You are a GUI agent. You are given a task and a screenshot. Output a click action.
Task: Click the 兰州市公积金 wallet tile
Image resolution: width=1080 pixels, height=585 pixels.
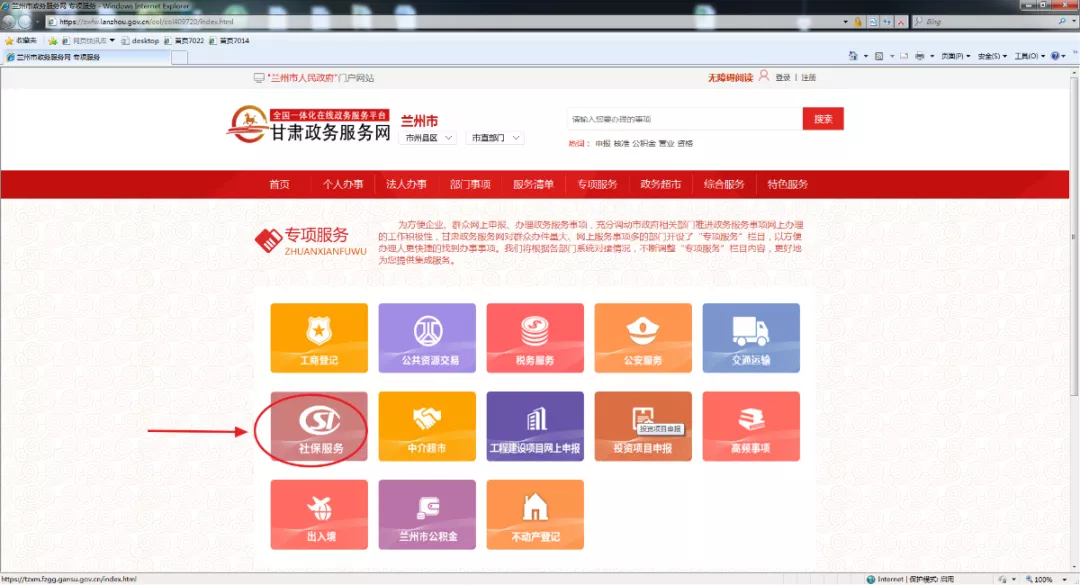click(426, 514)
